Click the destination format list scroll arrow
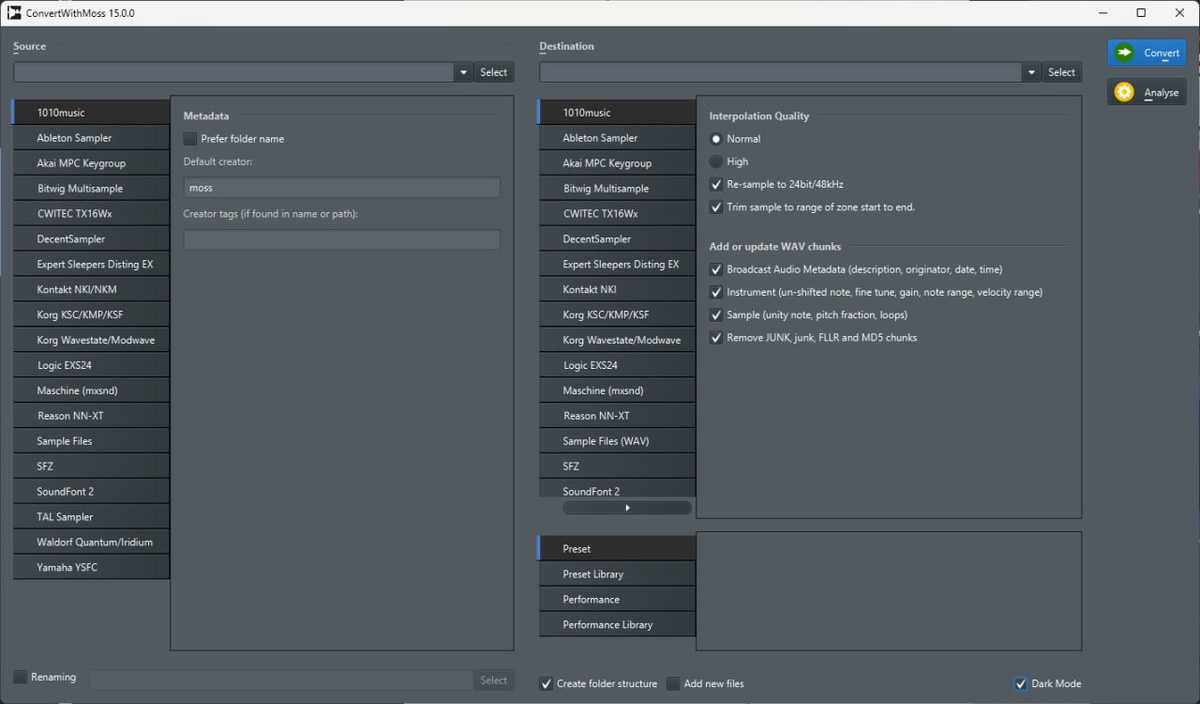 (x=627, y=508)
